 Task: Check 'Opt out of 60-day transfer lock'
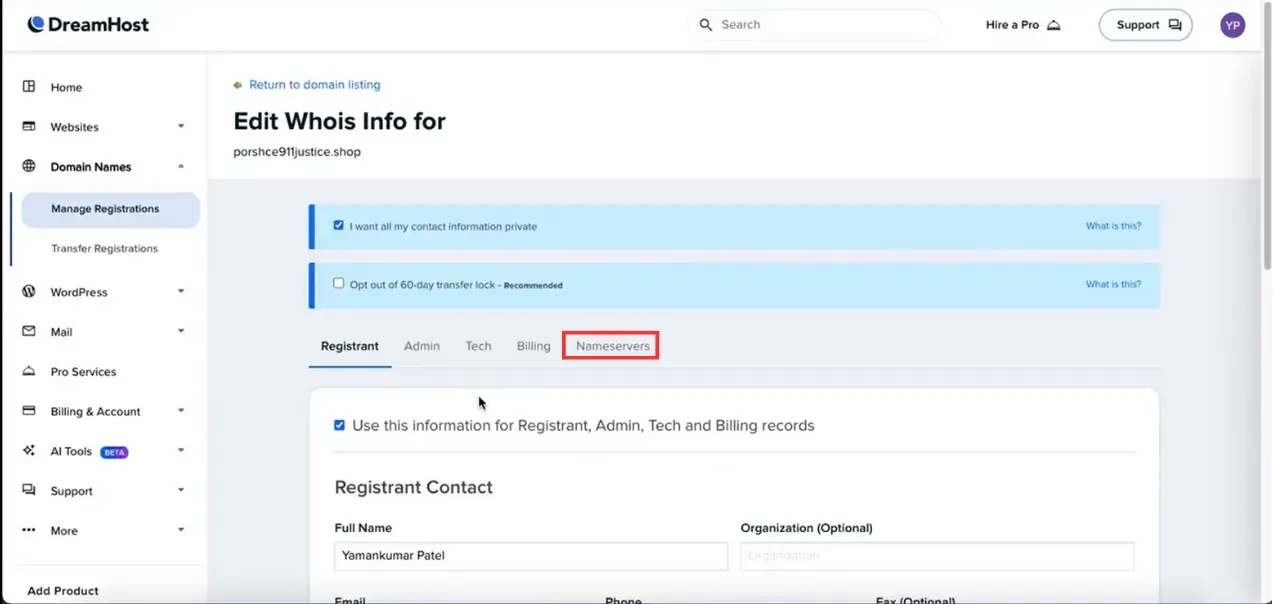[339, 284]
